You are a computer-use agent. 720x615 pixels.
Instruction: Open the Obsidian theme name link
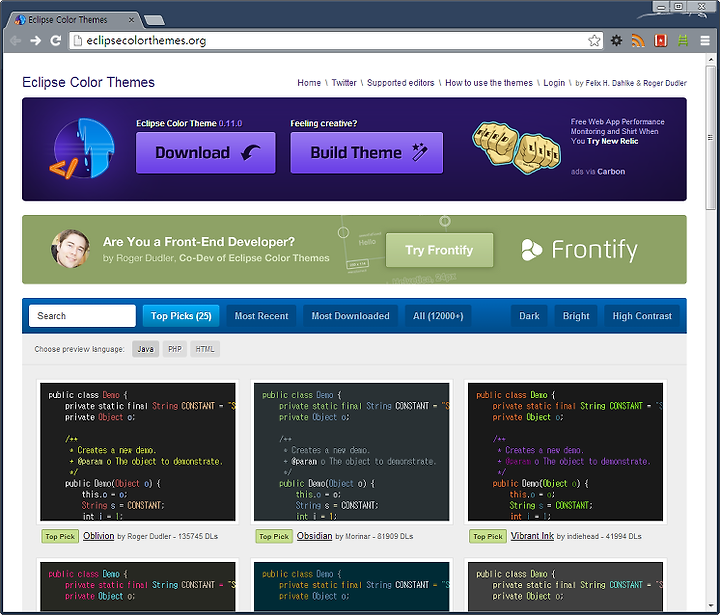314,536
